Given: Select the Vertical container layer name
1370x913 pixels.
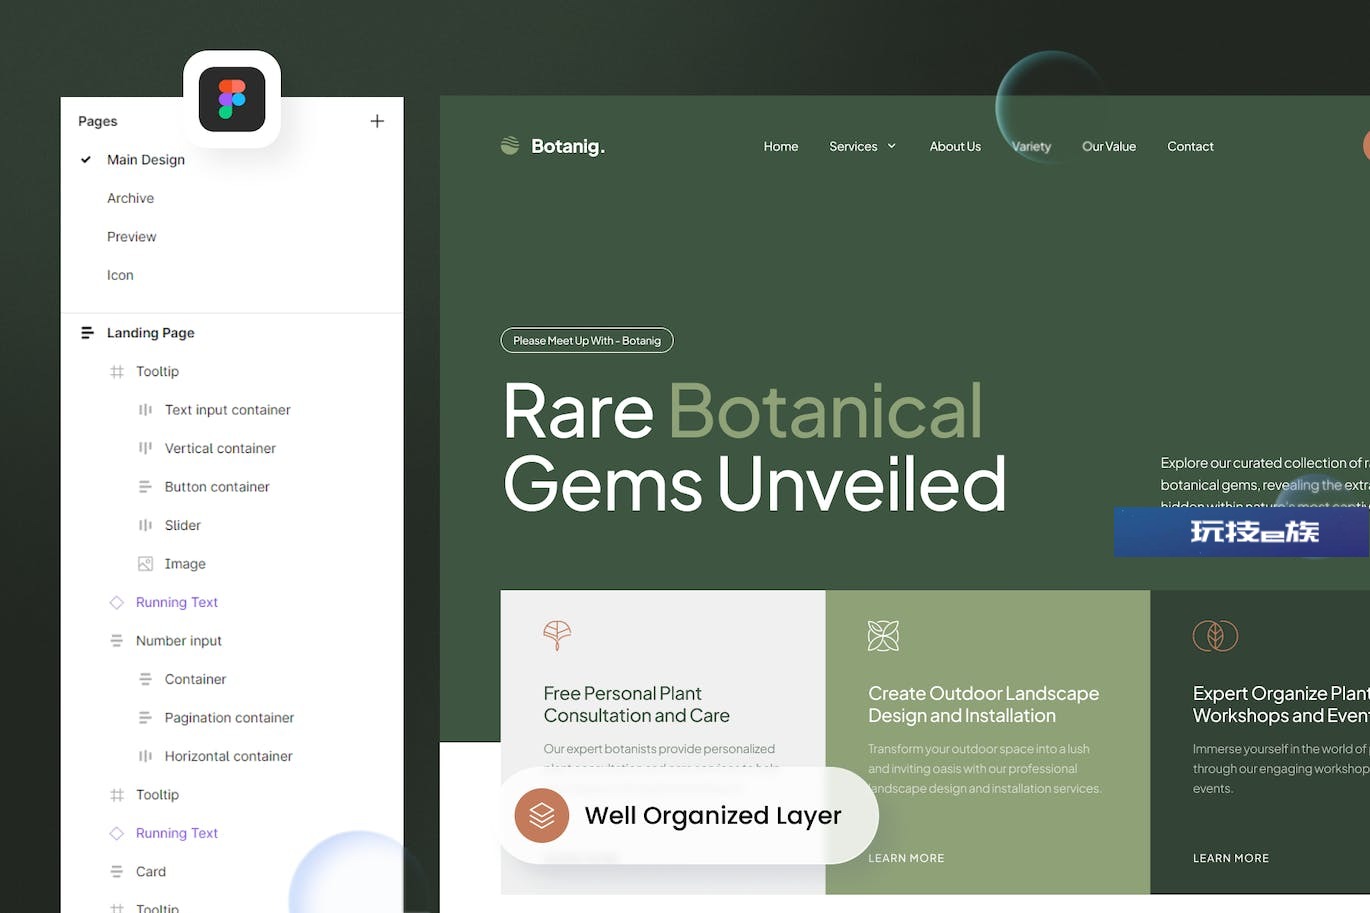Looking at the screenshot, I should (220, 448).
